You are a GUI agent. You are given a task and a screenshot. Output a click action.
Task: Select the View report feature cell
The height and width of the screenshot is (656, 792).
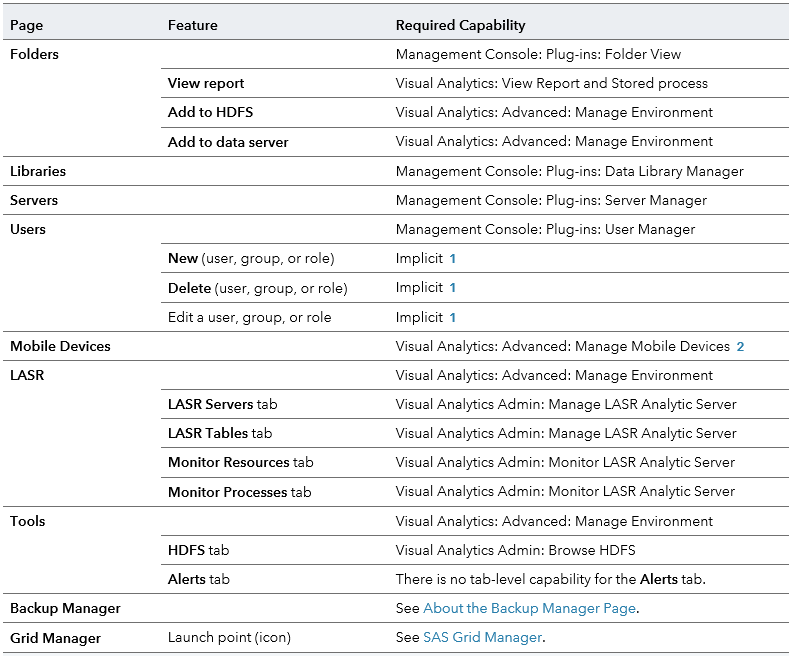coord(206,84)
